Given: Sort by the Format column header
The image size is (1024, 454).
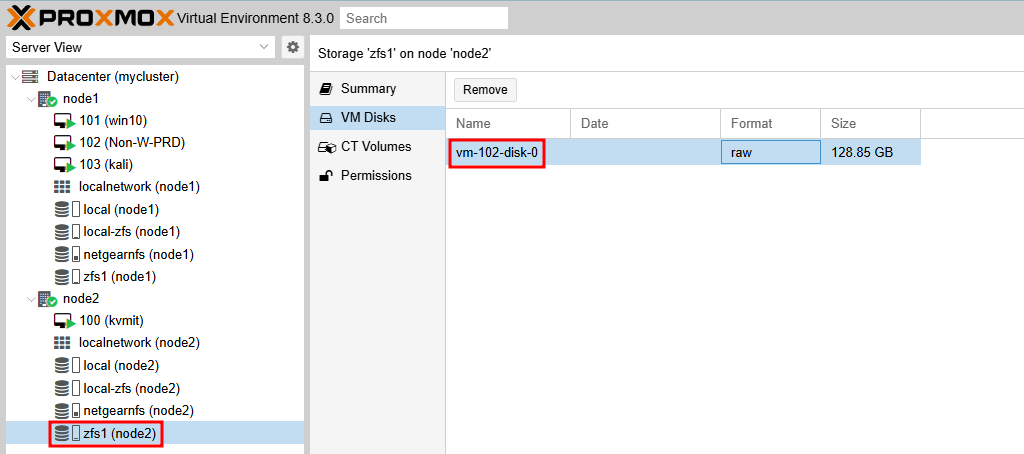Looking at the screenshot, I should coord(771,123).
